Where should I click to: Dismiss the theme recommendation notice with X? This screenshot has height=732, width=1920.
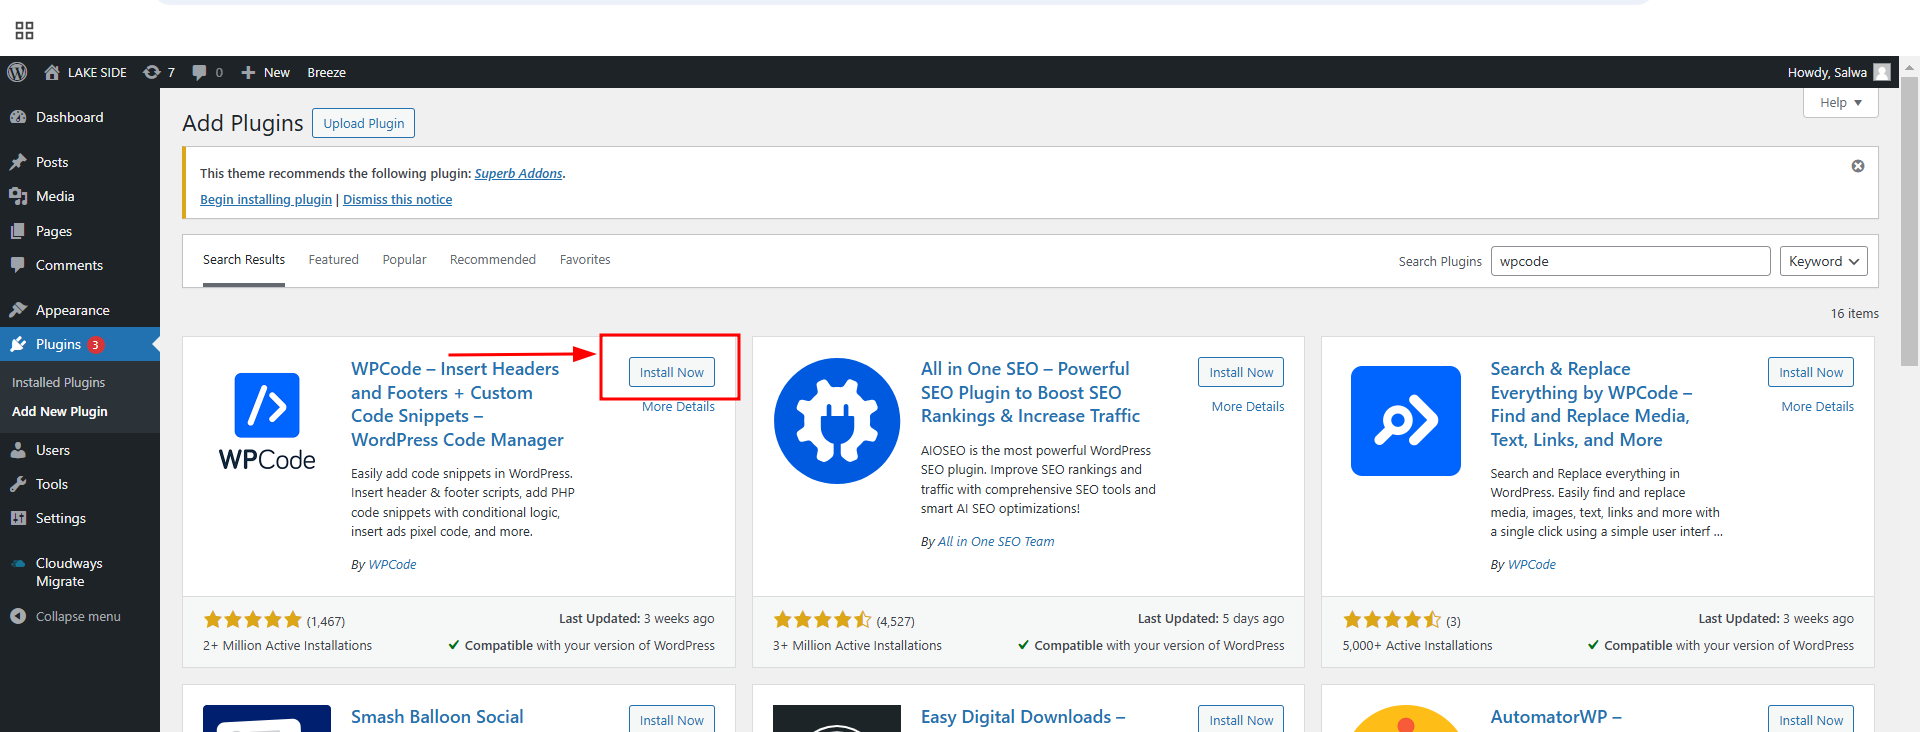coord(1858,166)
